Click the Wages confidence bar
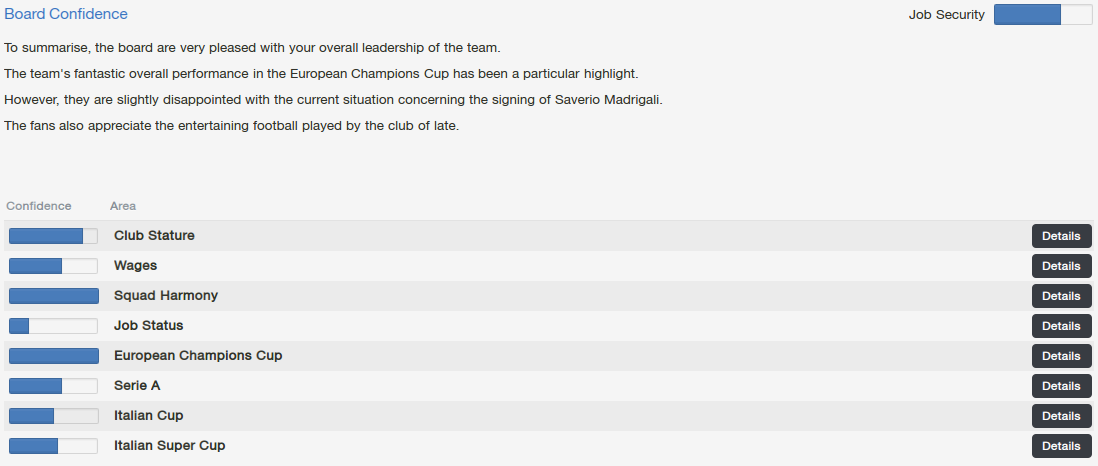 [x=53, y=266]
